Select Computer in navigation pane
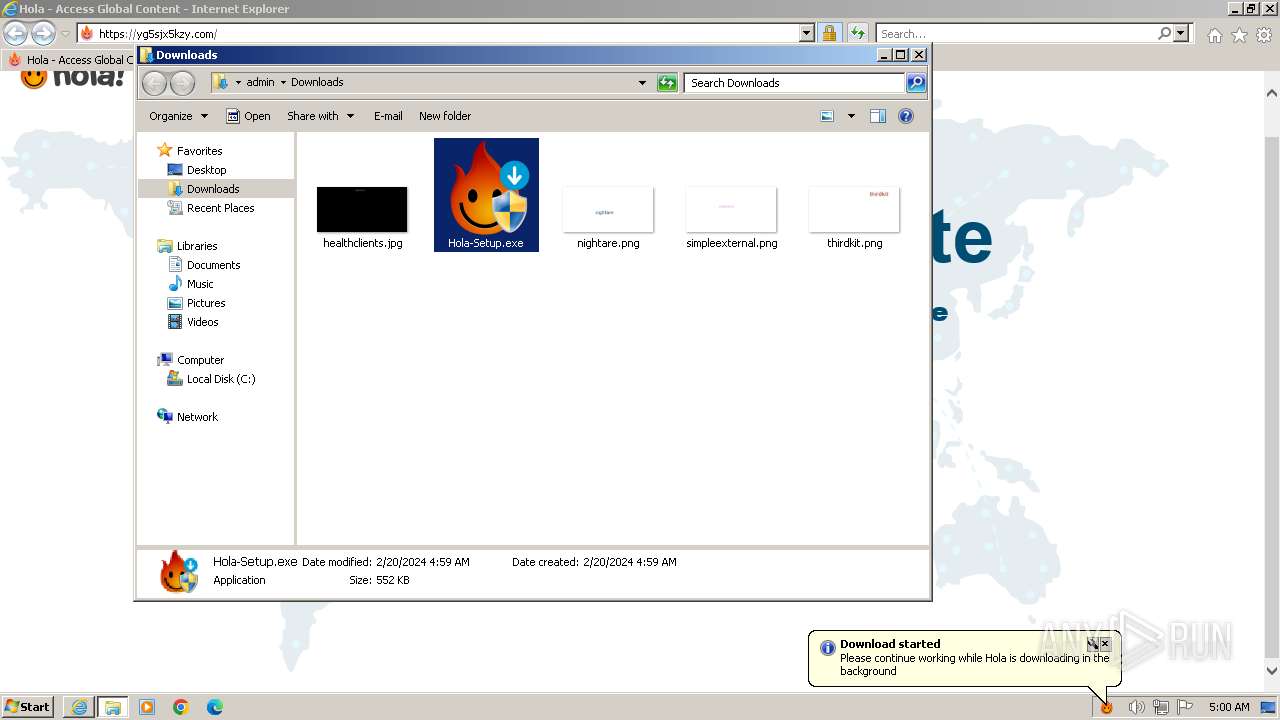The width and height of the screenshot is (1280, 720). pyautogui.click(x=200, y=360)
